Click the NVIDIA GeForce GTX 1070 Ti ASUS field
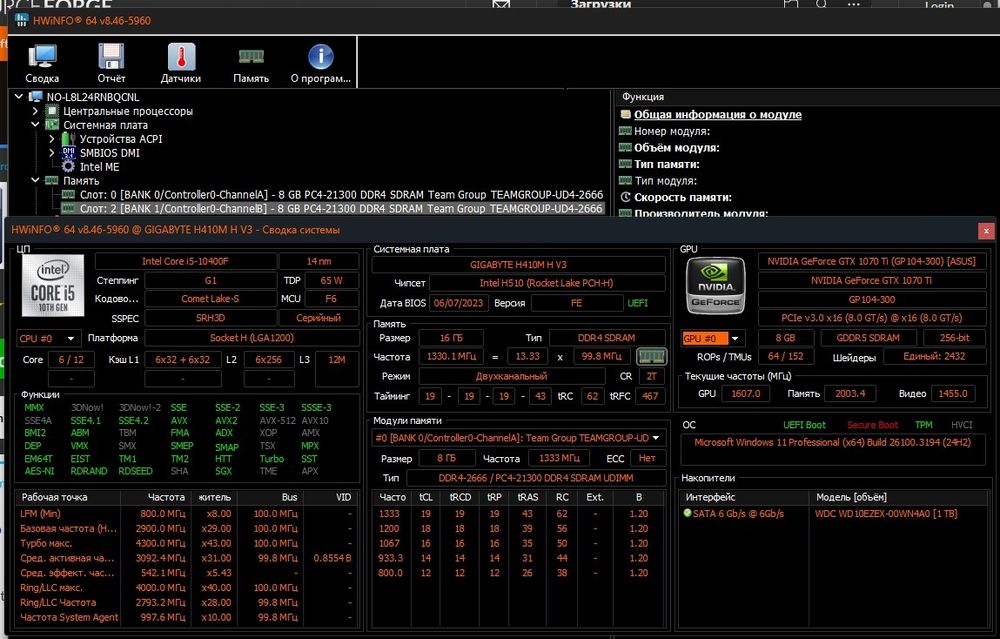1000x639 pixels. 871,261
